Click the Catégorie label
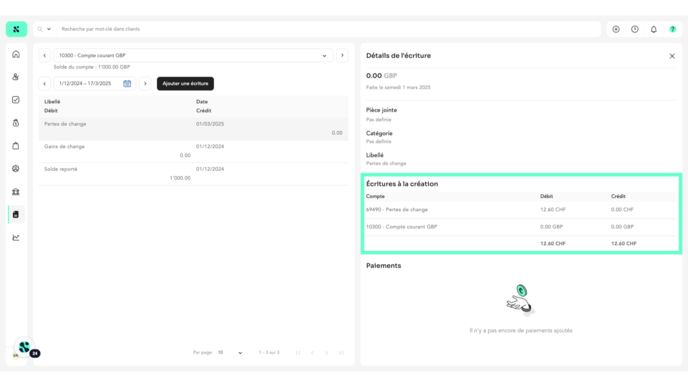 click(x=379, y=133)
